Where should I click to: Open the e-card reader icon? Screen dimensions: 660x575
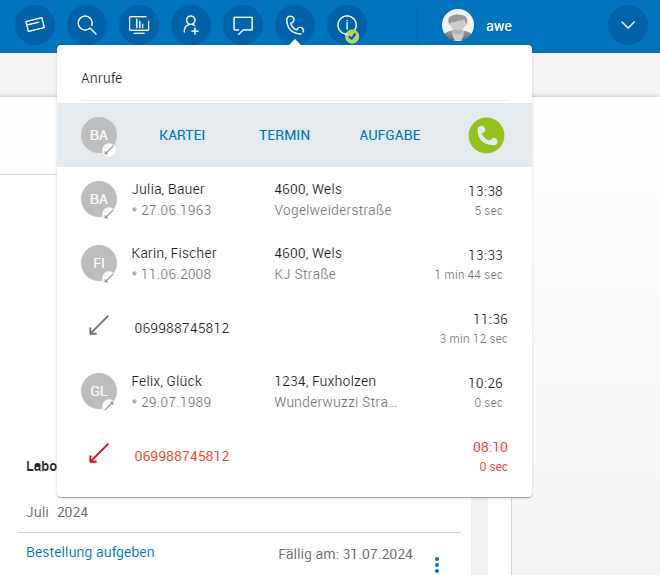pyautogui.click(x=35, y=25)
